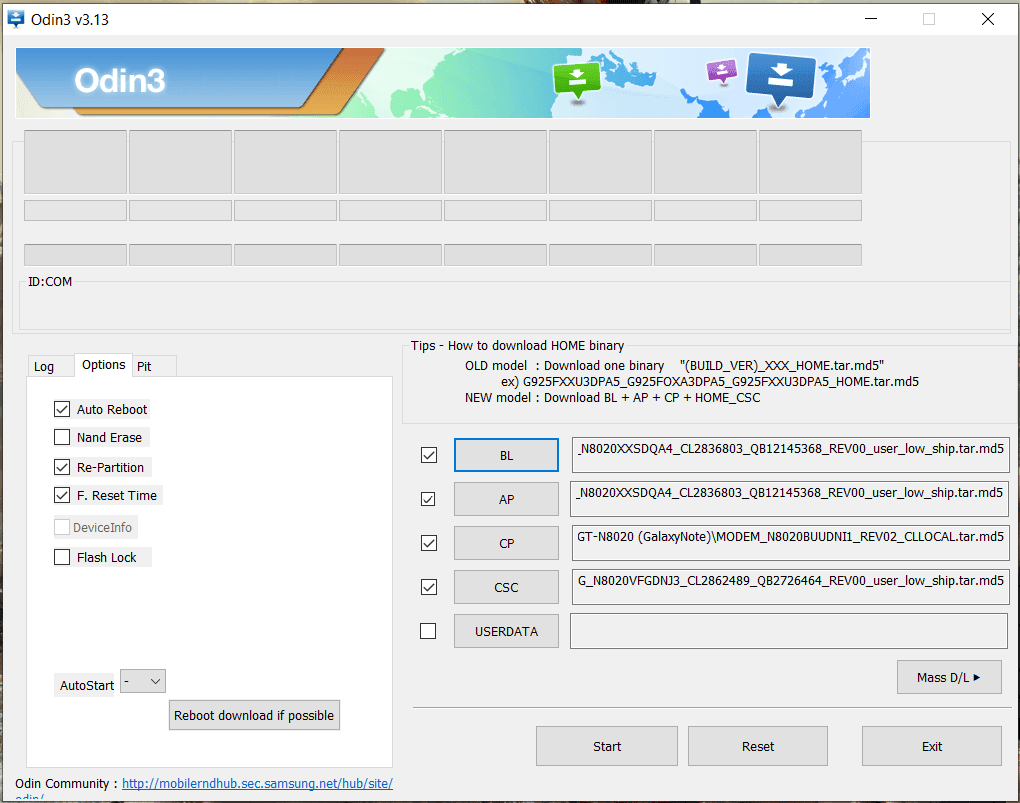Click the empty USERDATA path field
Screen dimensions: 1020x803
pos(789,631)
